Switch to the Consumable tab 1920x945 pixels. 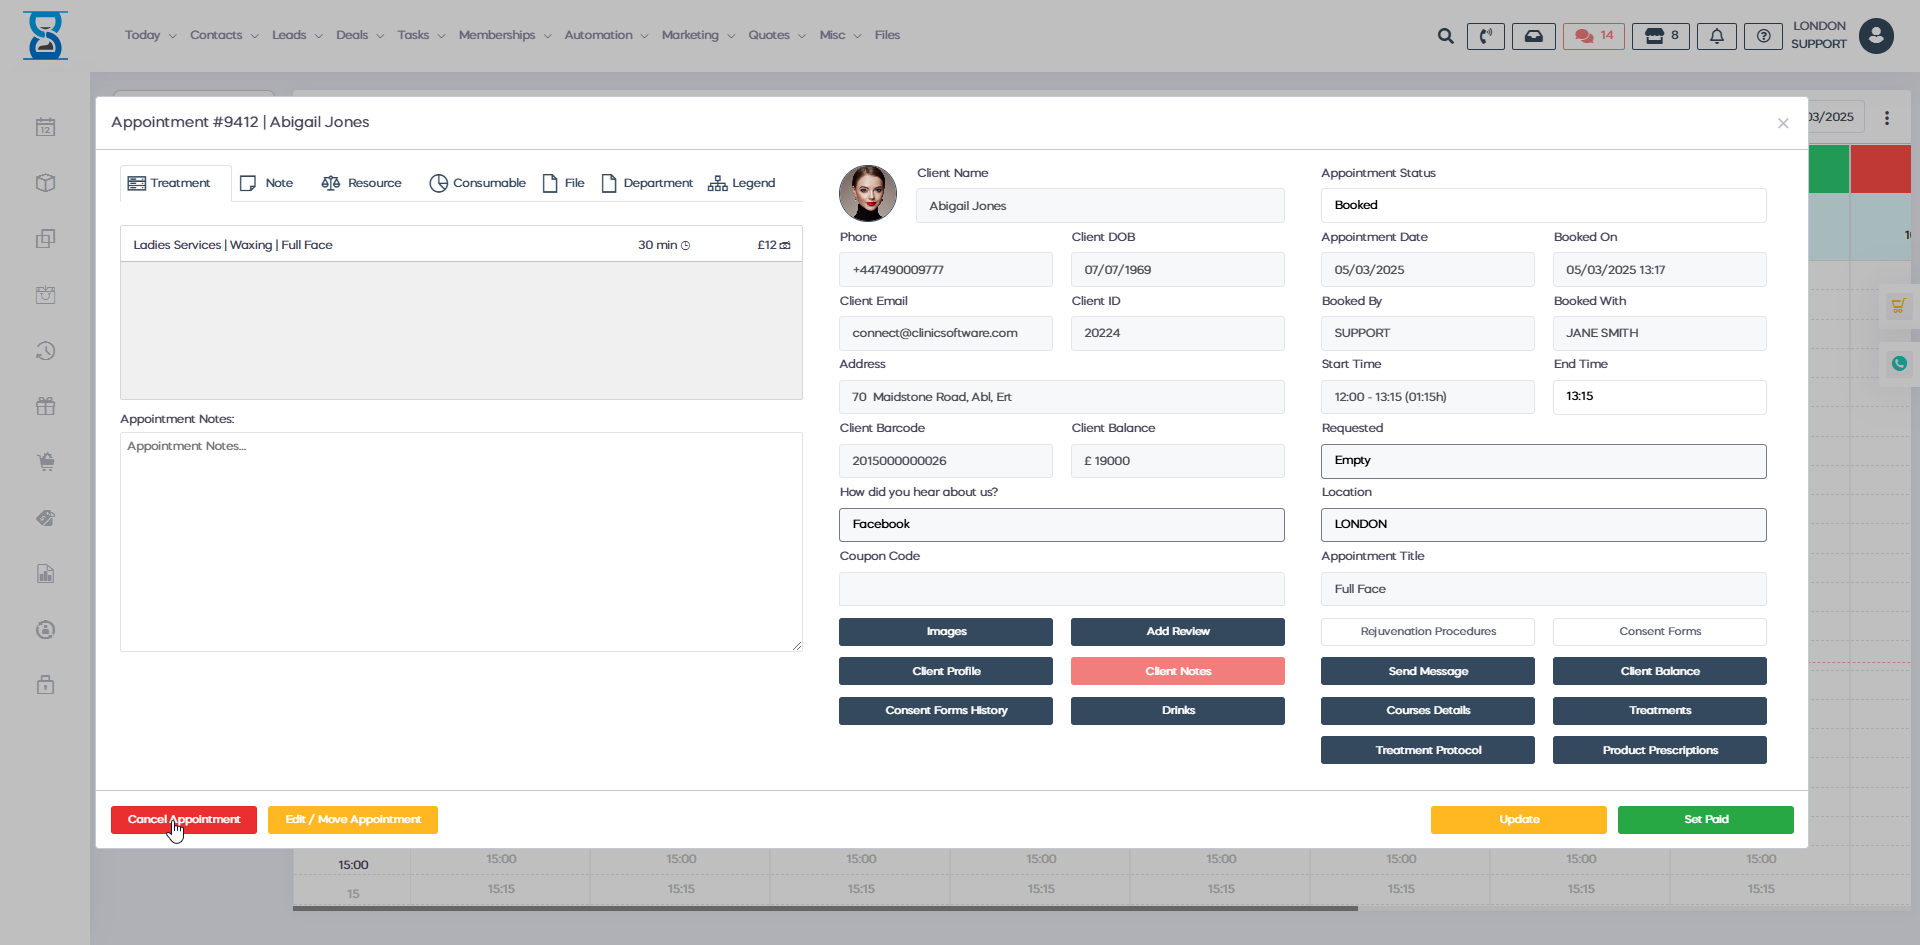point(477,183)
